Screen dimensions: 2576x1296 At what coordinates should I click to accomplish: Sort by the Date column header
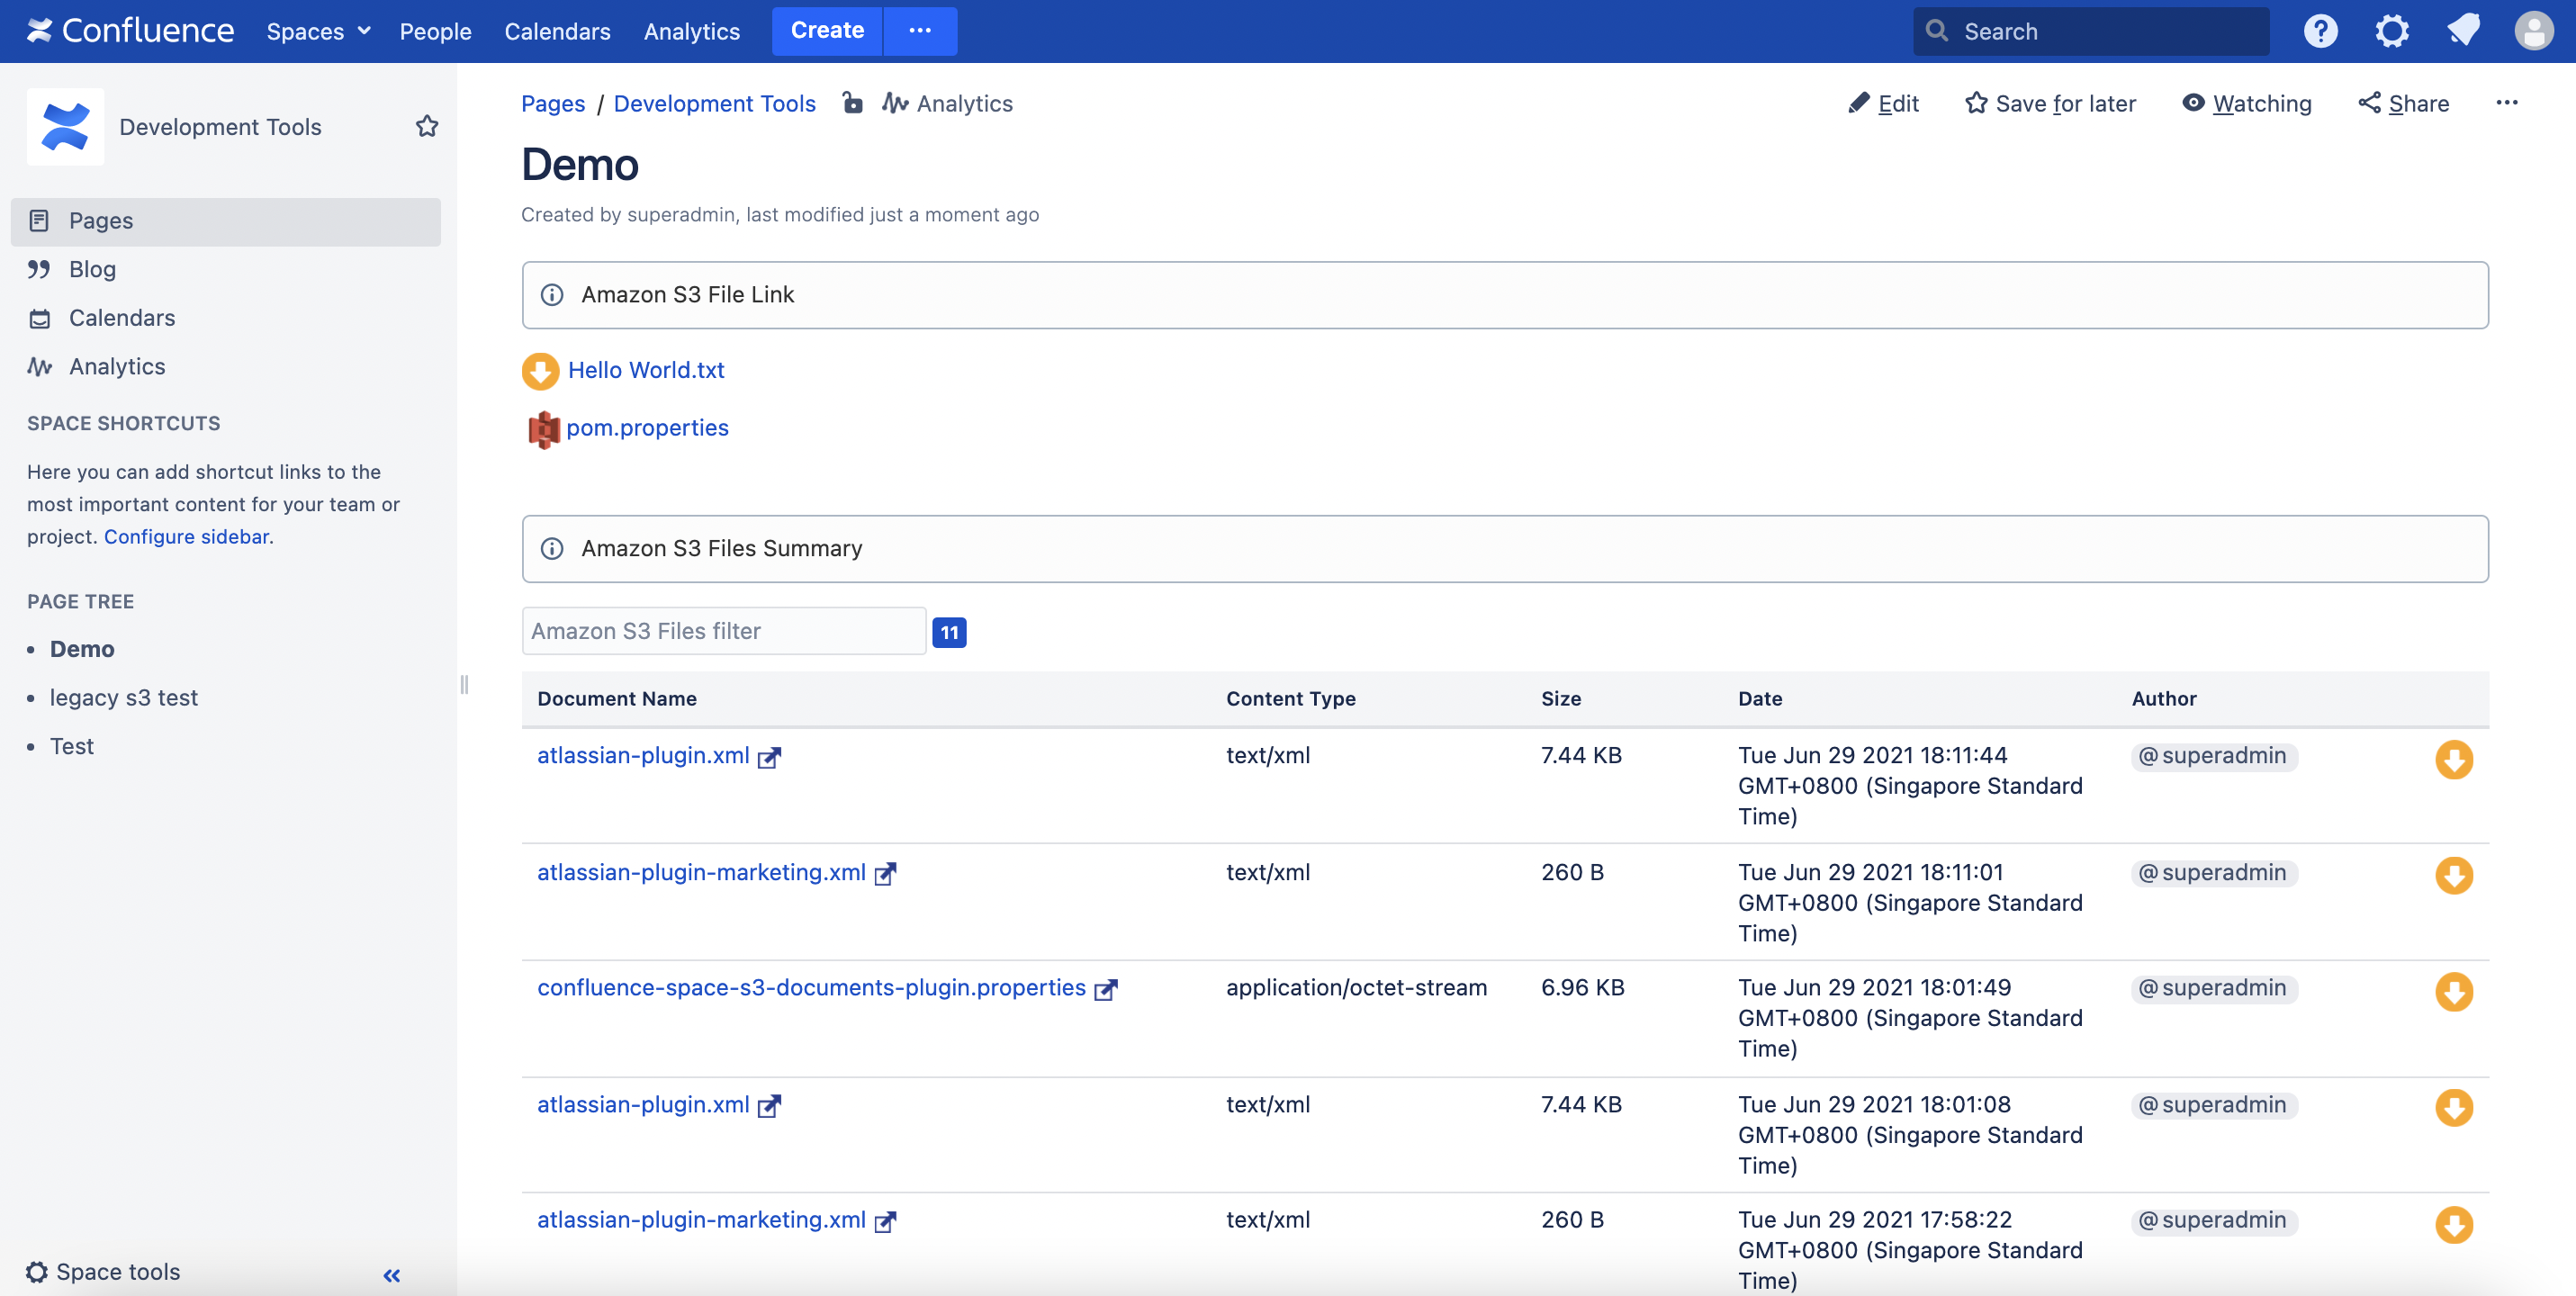coord(1760,699)
